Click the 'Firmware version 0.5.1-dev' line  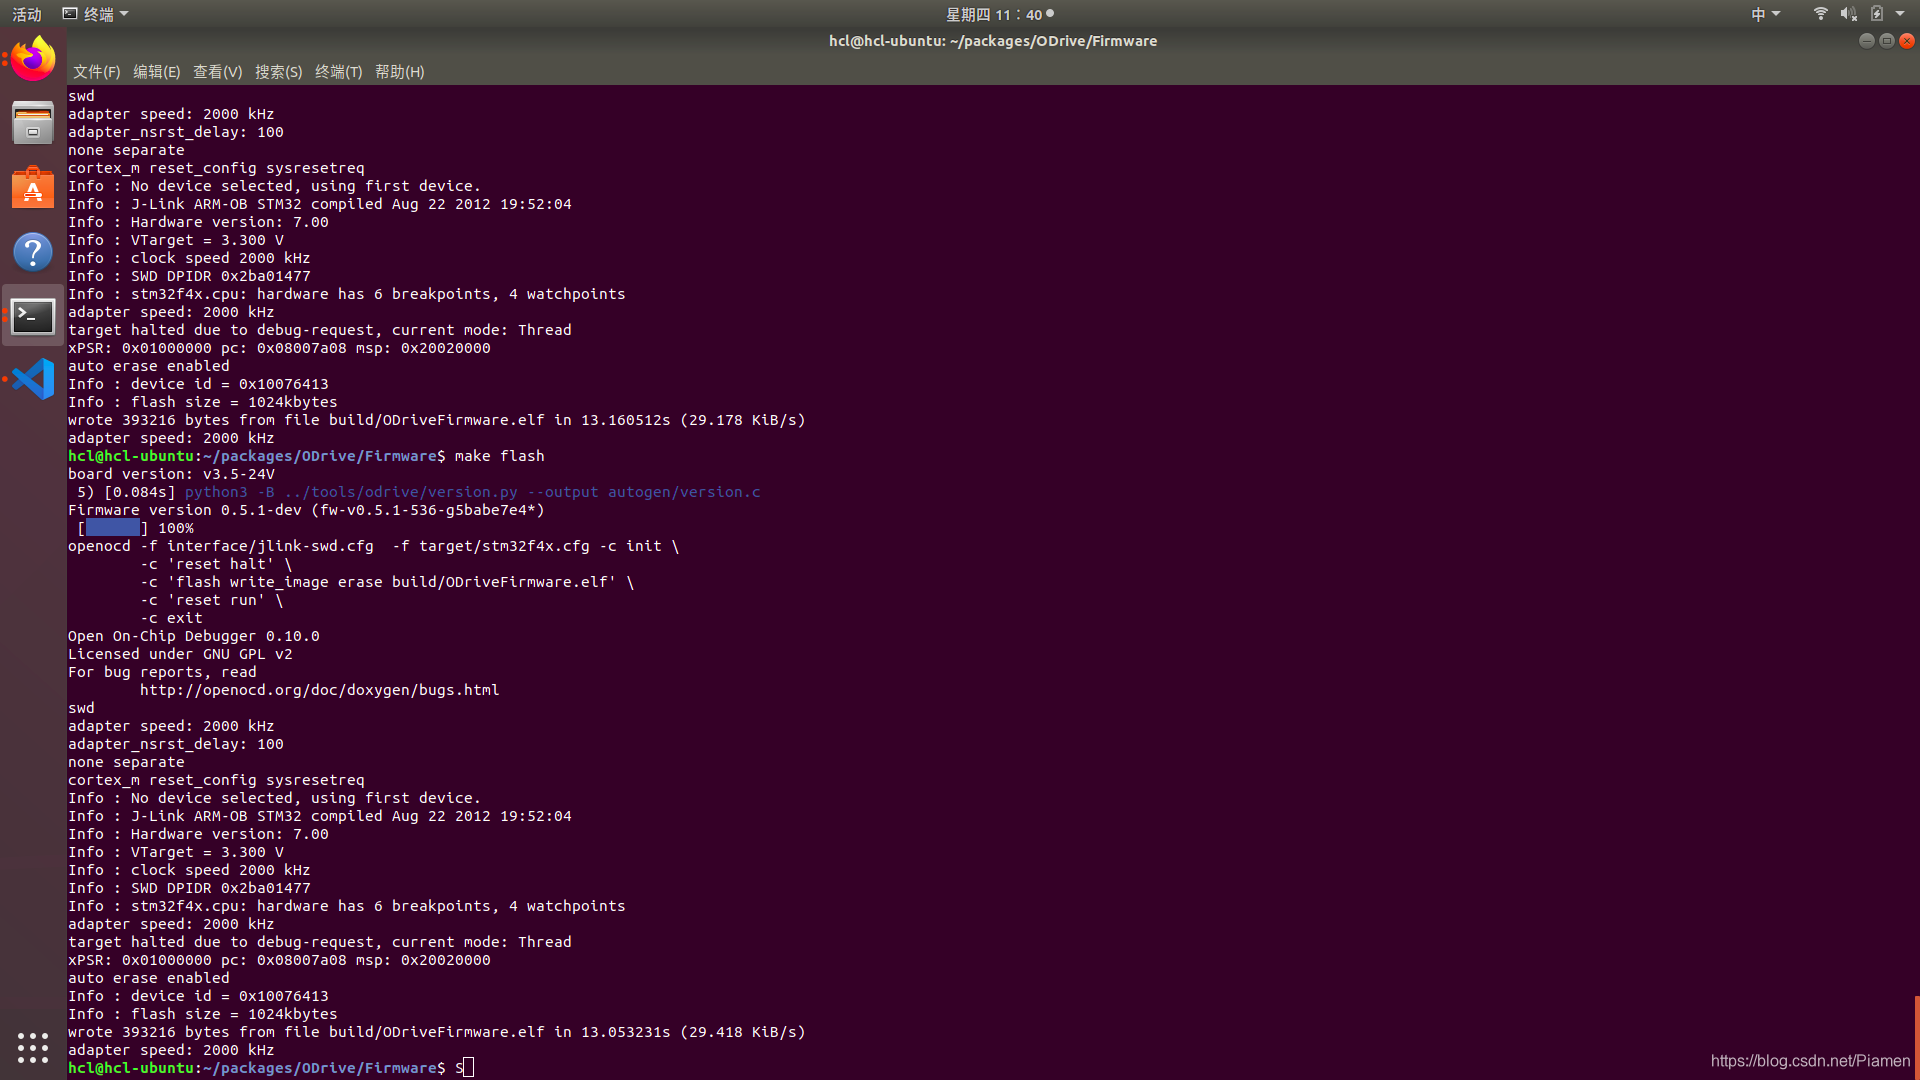click(x=306, y=510)
